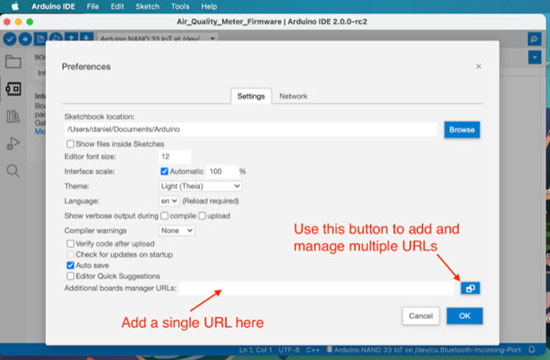Image resolution: width=550 pixels, height=360 pixels.
Task: Enable verbose output during upload
Action: pyautogui.click(x=202, y=216)
